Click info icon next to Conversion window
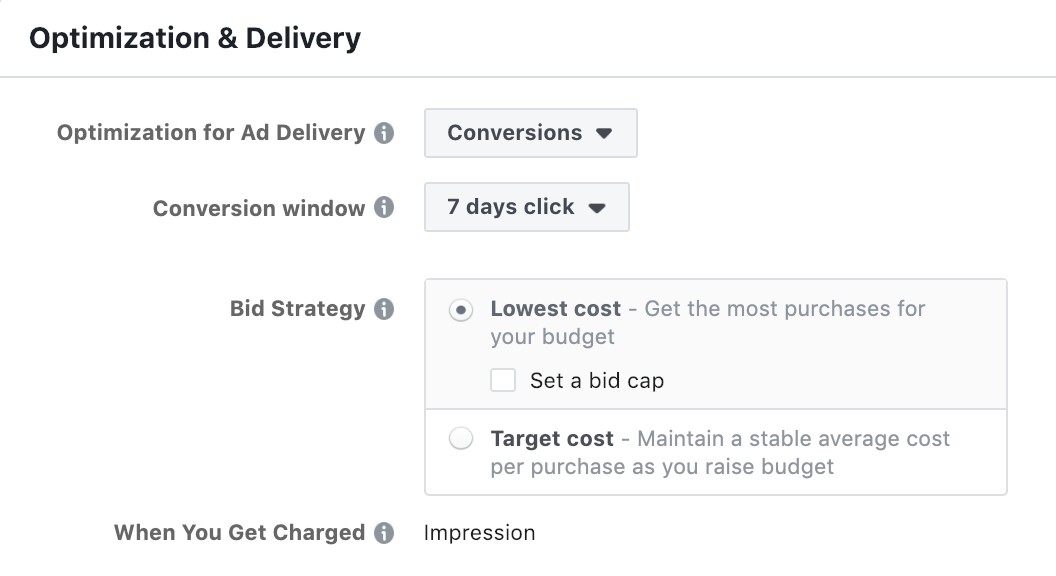 coord(384,208)
